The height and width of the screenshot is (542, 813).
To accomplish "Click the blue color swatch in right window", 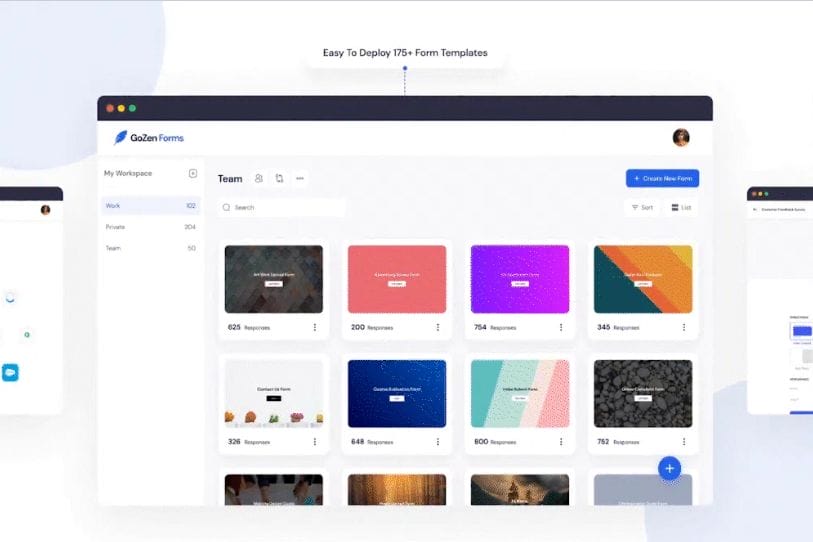I will (802, 331).
